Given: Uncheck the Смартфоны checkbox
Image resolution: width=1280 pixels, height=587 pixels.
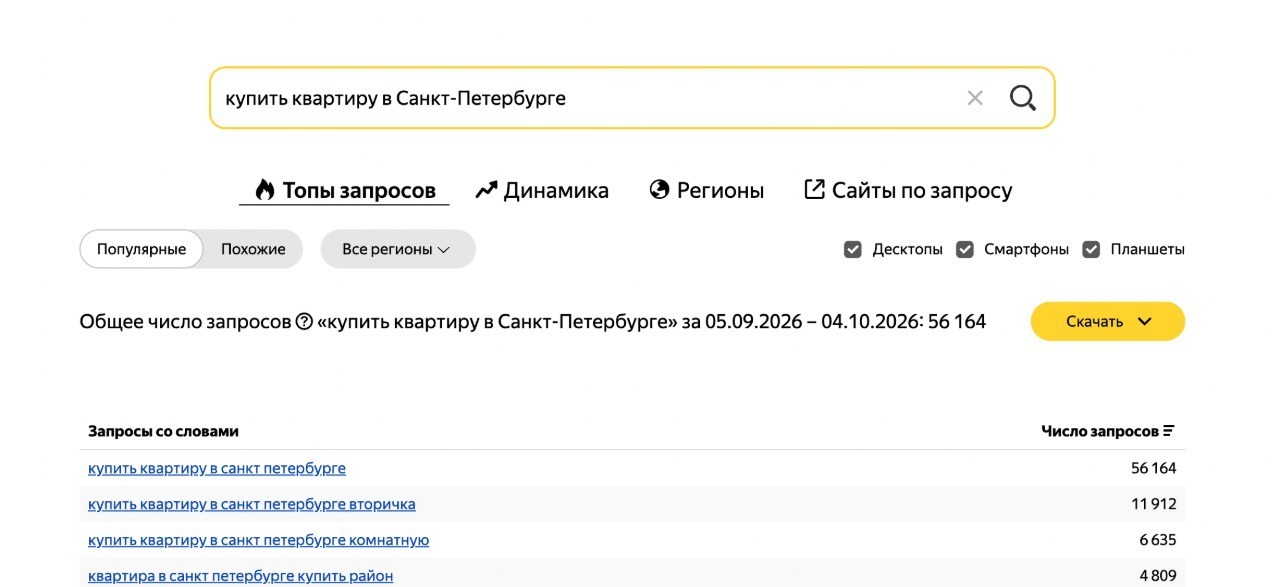Looking at the screenshot, I should pyautogui.click(x=965, y=249).
